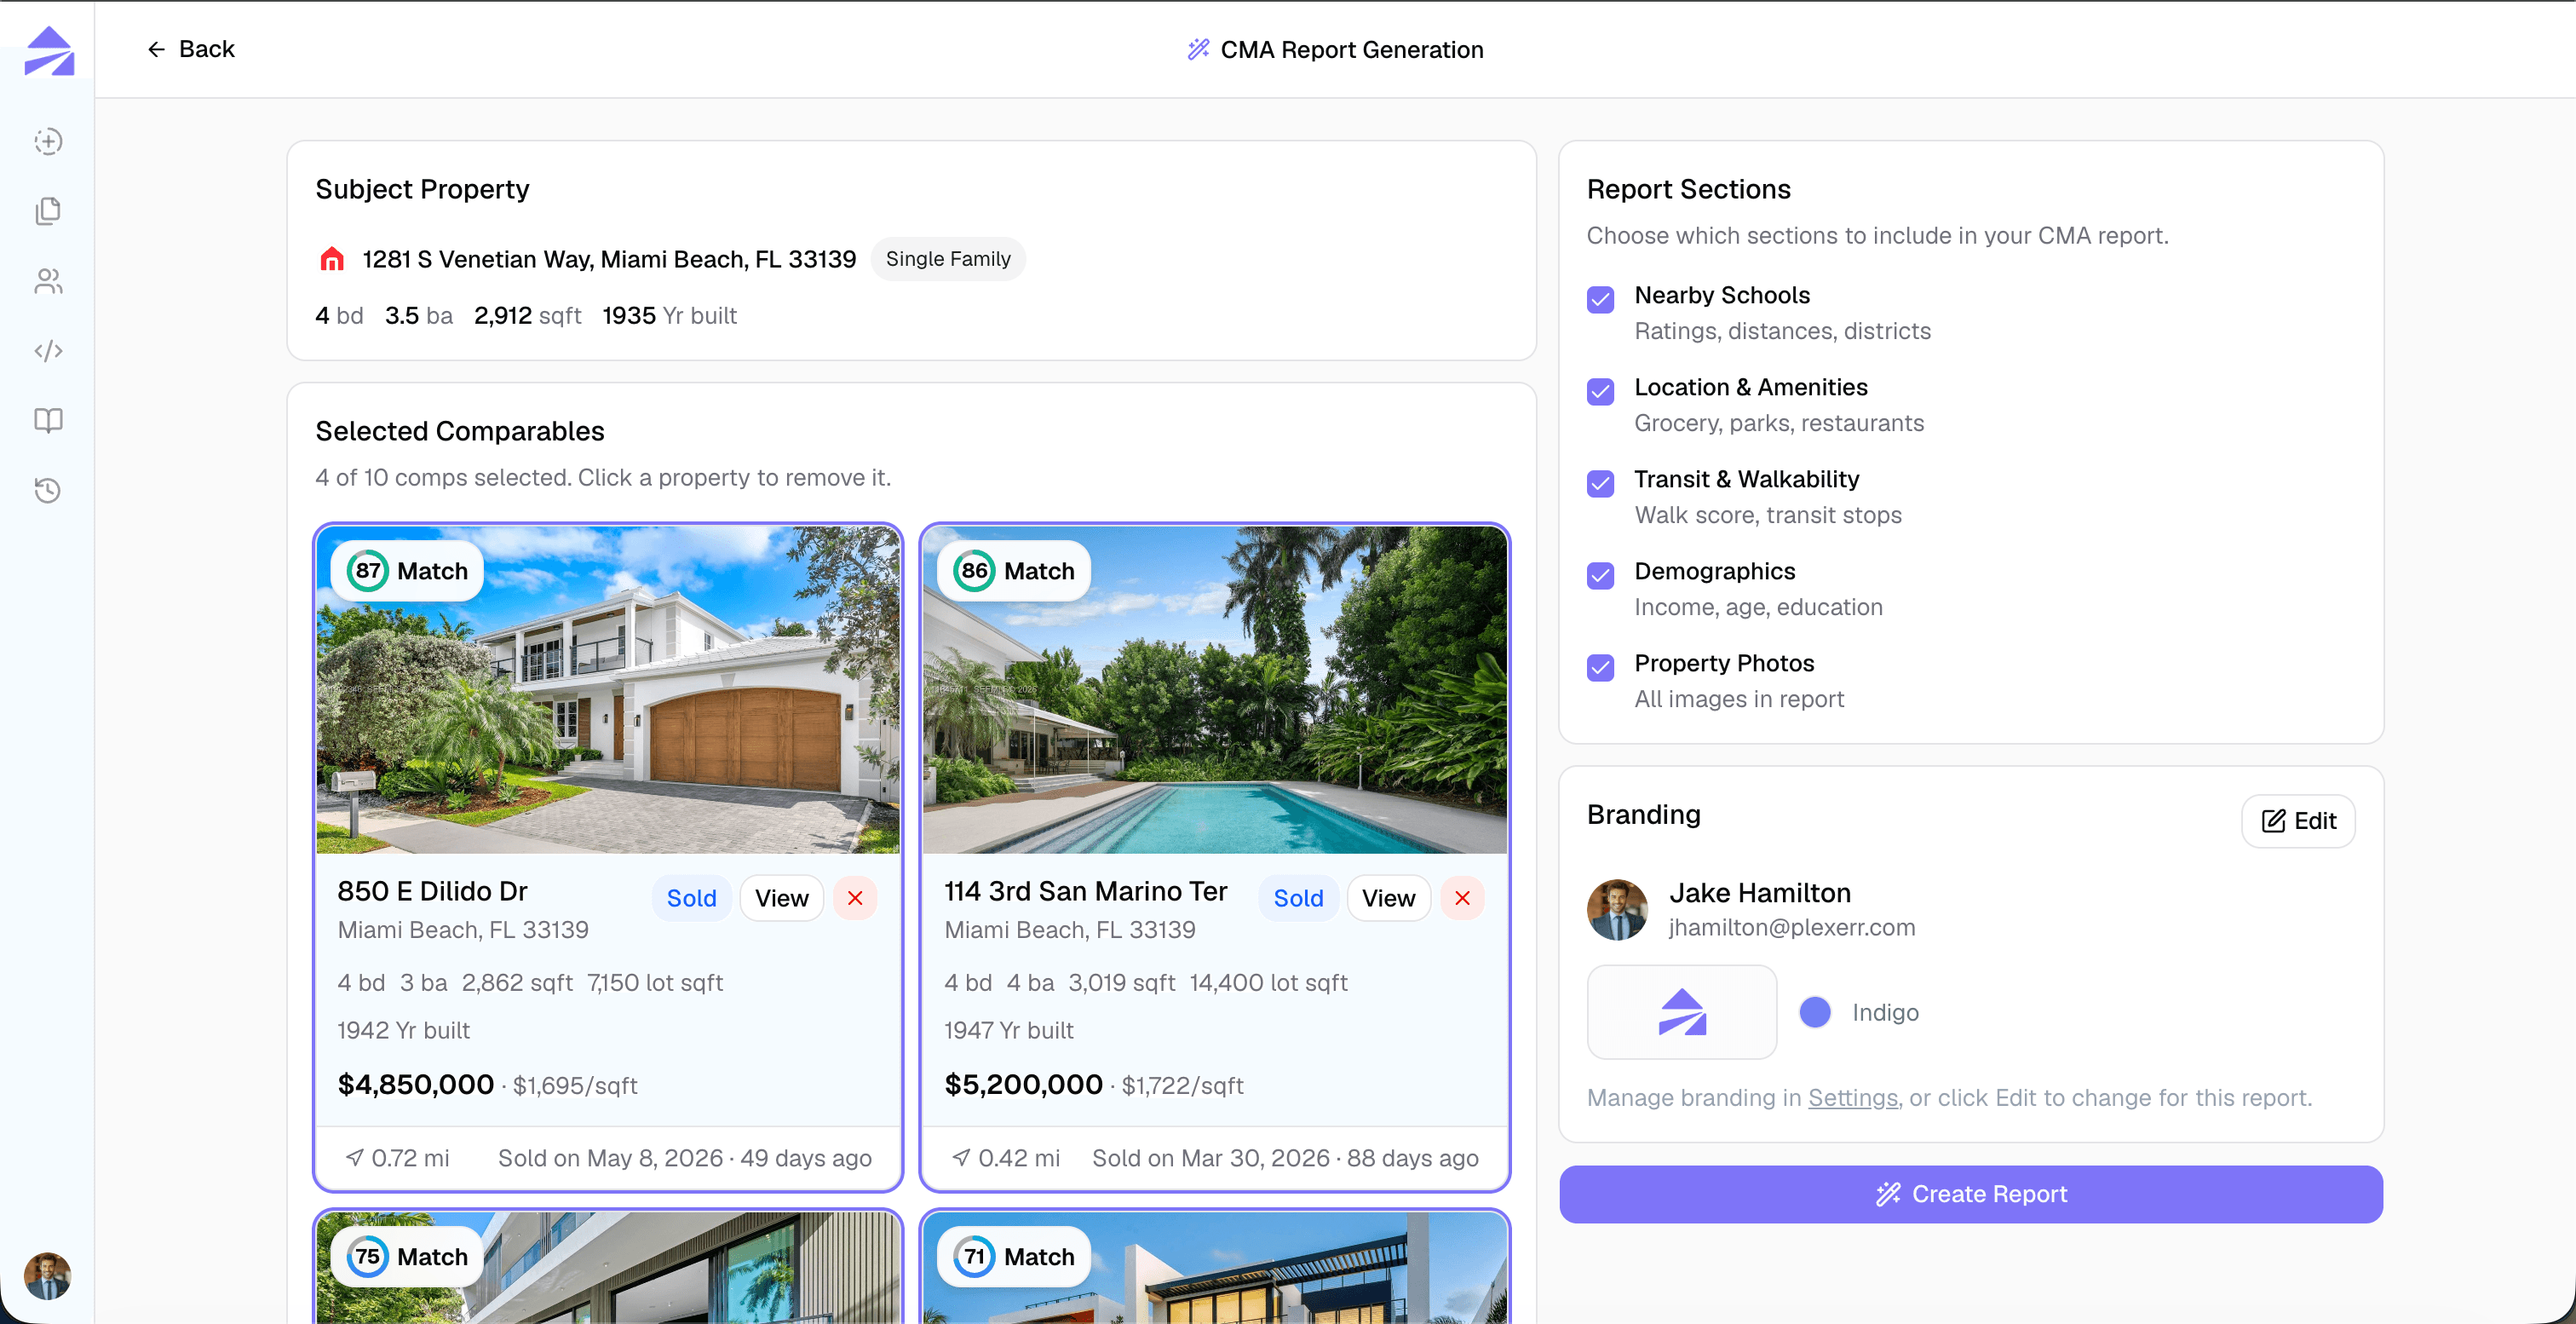This screenshot has height=1324, width=2576.
Task: Open the new report plus icon in sidebar
Action: point(48,141)
